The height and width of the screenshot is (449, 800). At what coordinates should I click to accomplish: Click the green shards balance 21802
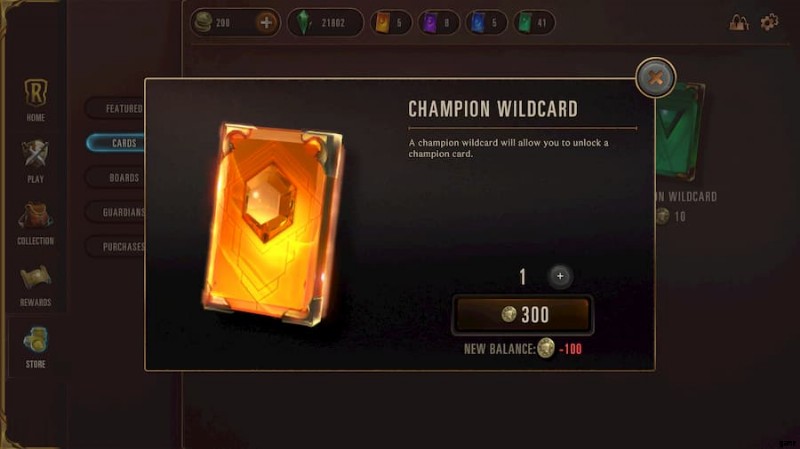325,22
